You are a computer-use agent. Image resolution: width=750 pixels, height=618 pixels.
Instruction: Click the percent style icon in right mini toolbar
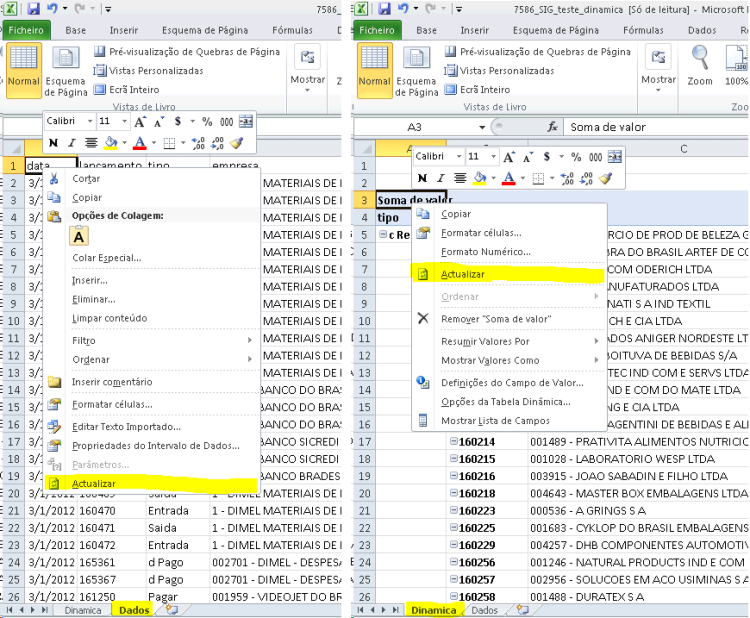tap(576, 156)
